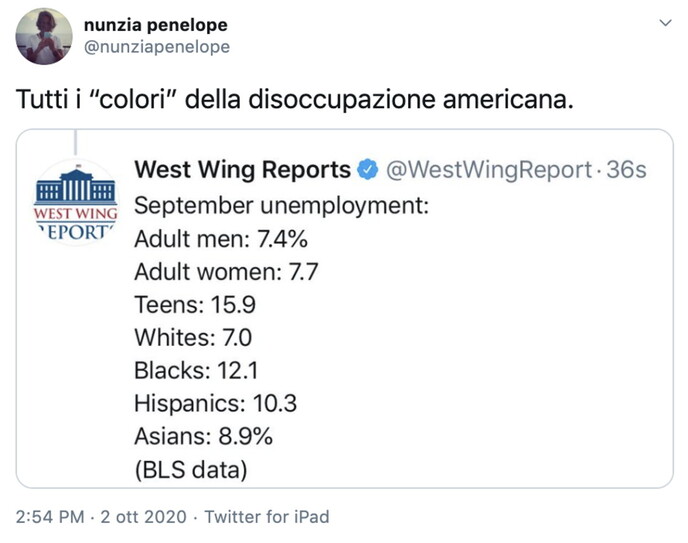The height and width of the screenshot is (543, 688).
Task: Click the blue verified badge
Action: (x=368, y=170)
